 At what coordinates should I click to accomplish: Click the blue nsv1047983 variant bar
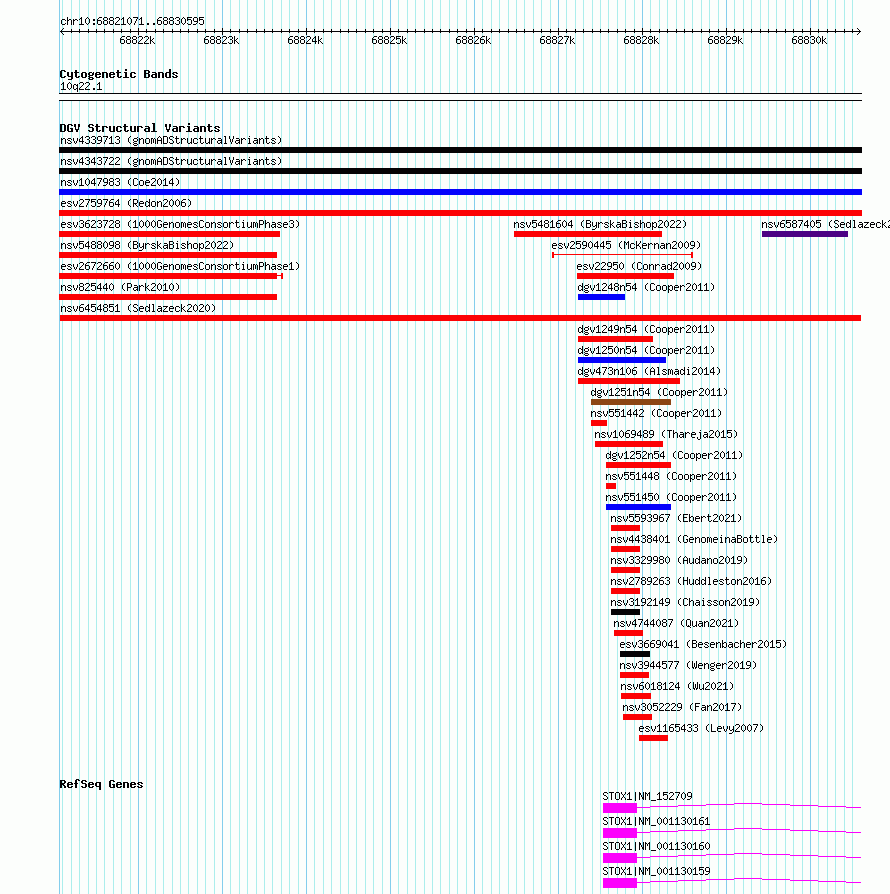(461, 192)
